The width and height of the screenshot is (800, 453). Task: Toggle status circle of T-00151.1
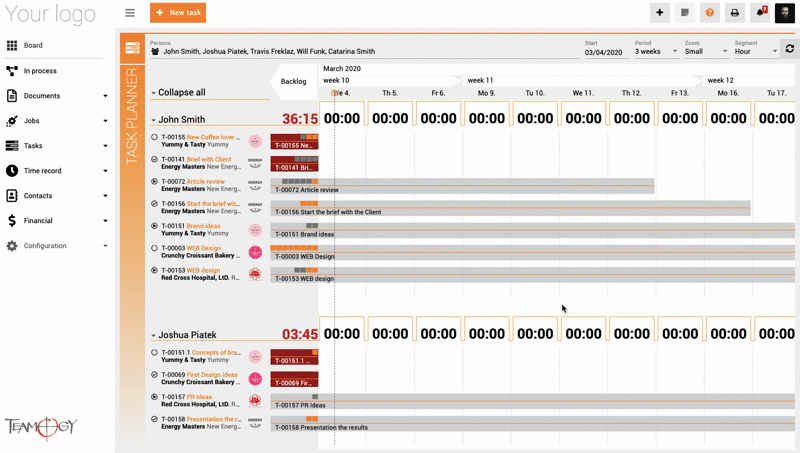[x=154, y=352]
